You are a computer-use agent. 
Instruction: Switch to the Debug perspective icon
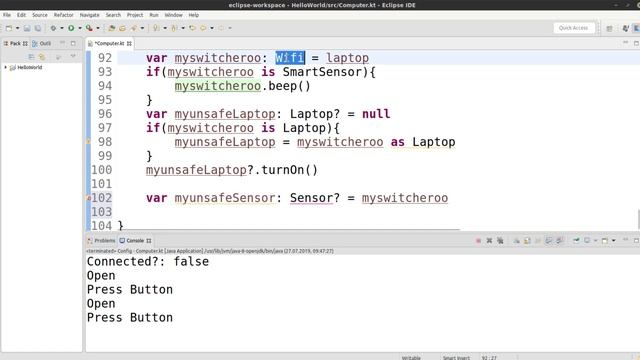coord(625,28)
